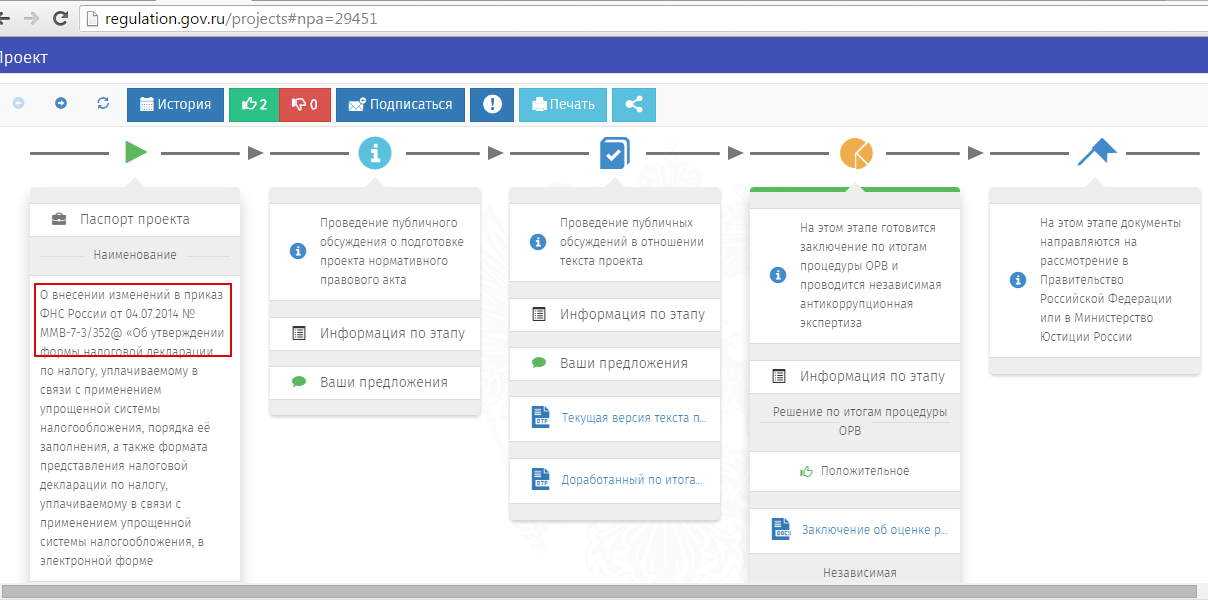Open the Печать (Print) icon
The height and width of the screenshot is (601, 1208).
[x=562, y=104]
